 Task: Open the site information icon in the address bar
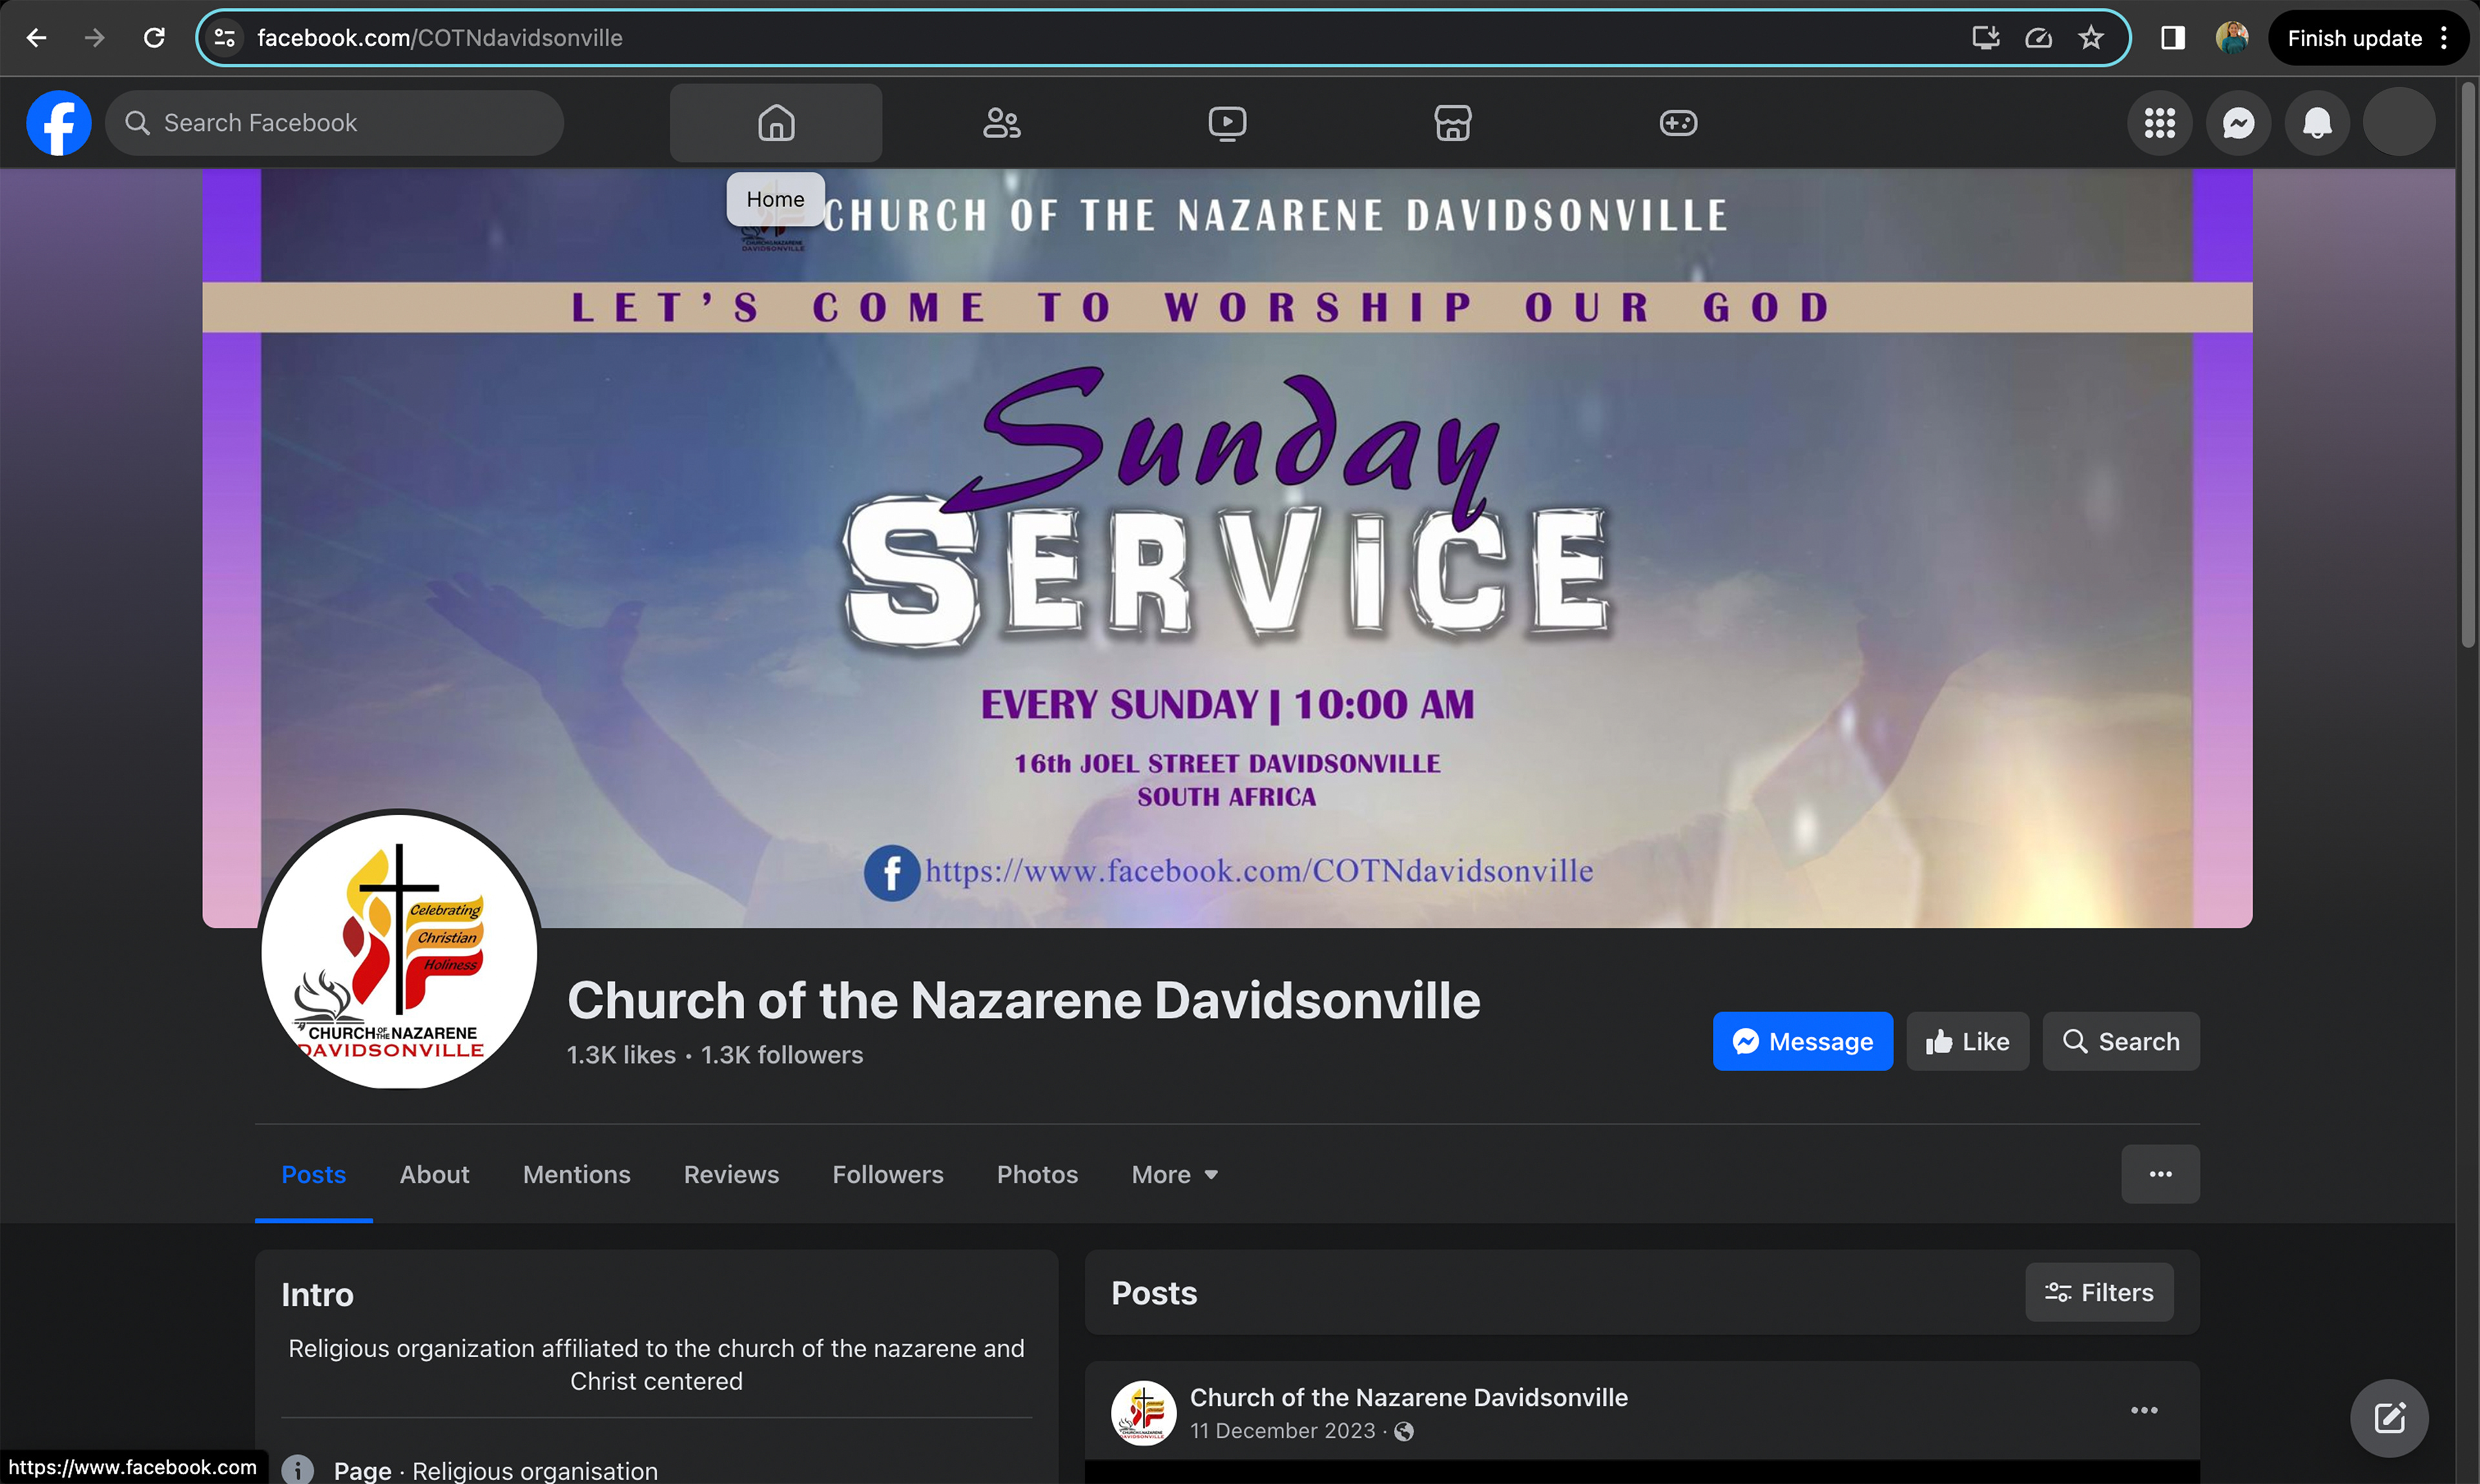tap(226, 38)
